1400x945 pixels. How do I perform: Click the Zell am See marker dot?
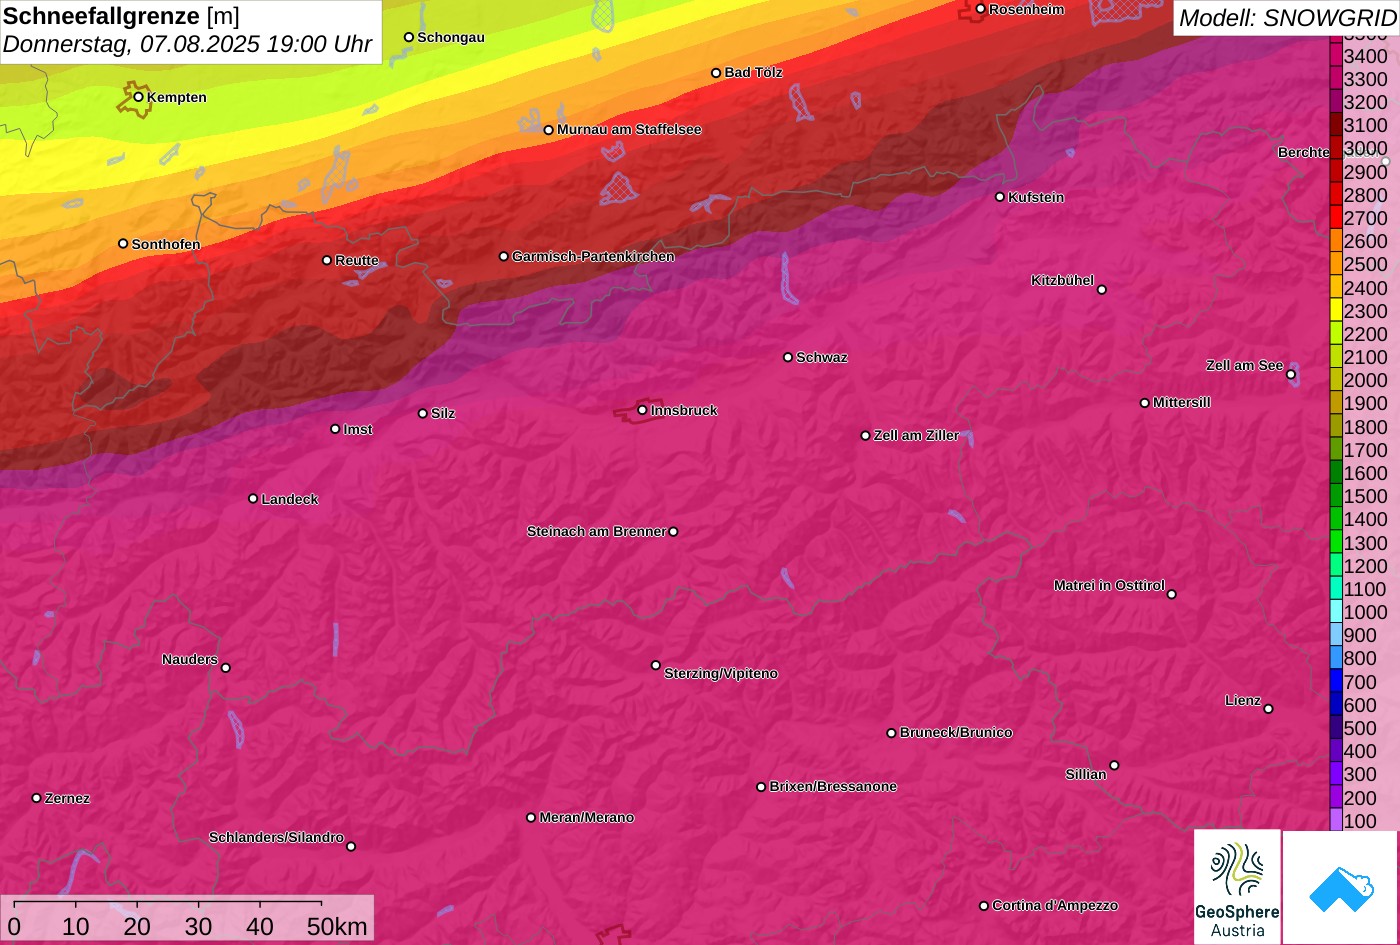point(1291,375)
